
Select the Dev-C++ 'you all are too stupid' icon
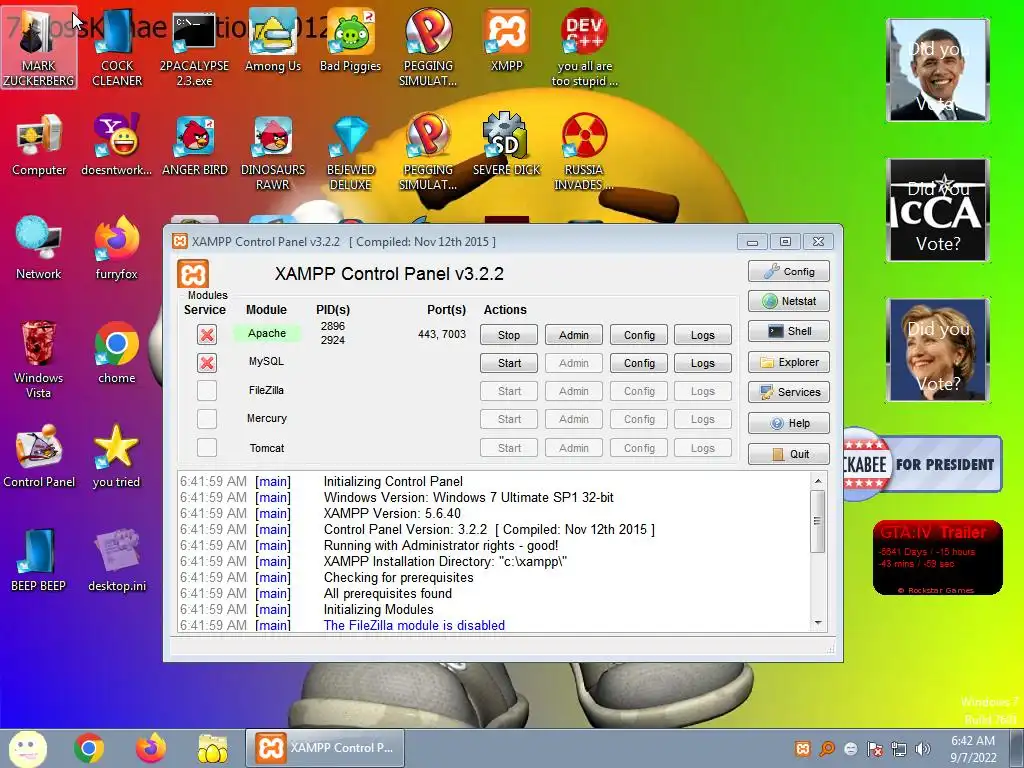coord(584,49)
